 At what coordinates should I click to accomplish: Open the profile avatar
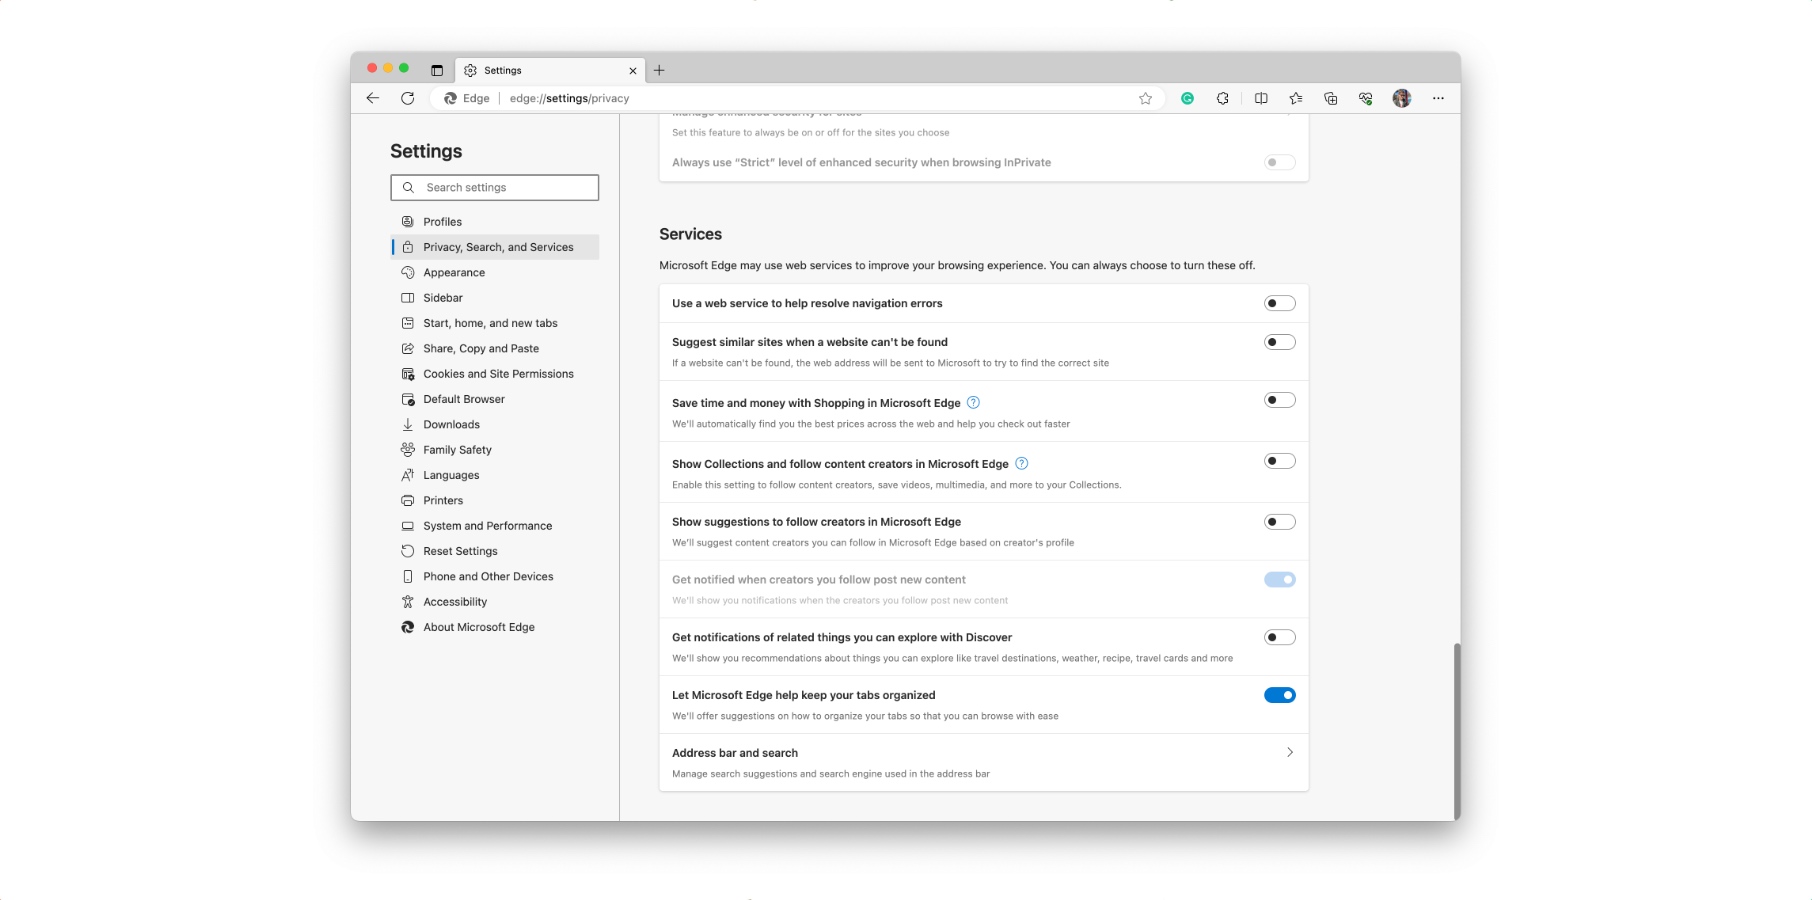coord(1402,98)
